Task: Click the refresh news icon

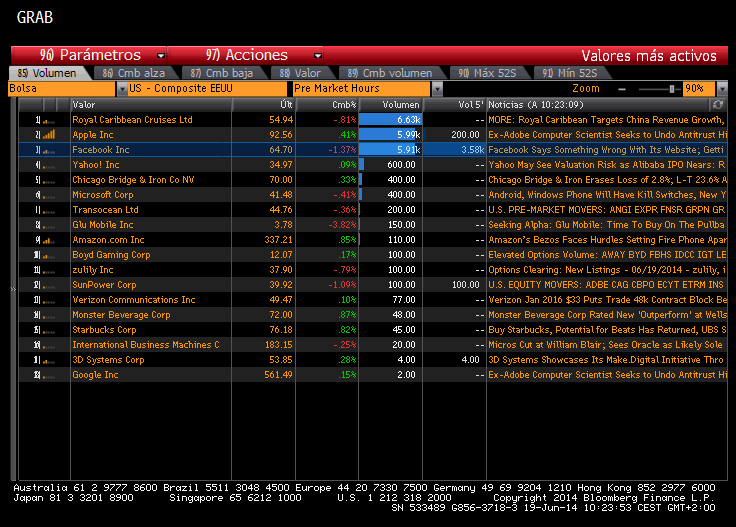Action: [718, 105]
